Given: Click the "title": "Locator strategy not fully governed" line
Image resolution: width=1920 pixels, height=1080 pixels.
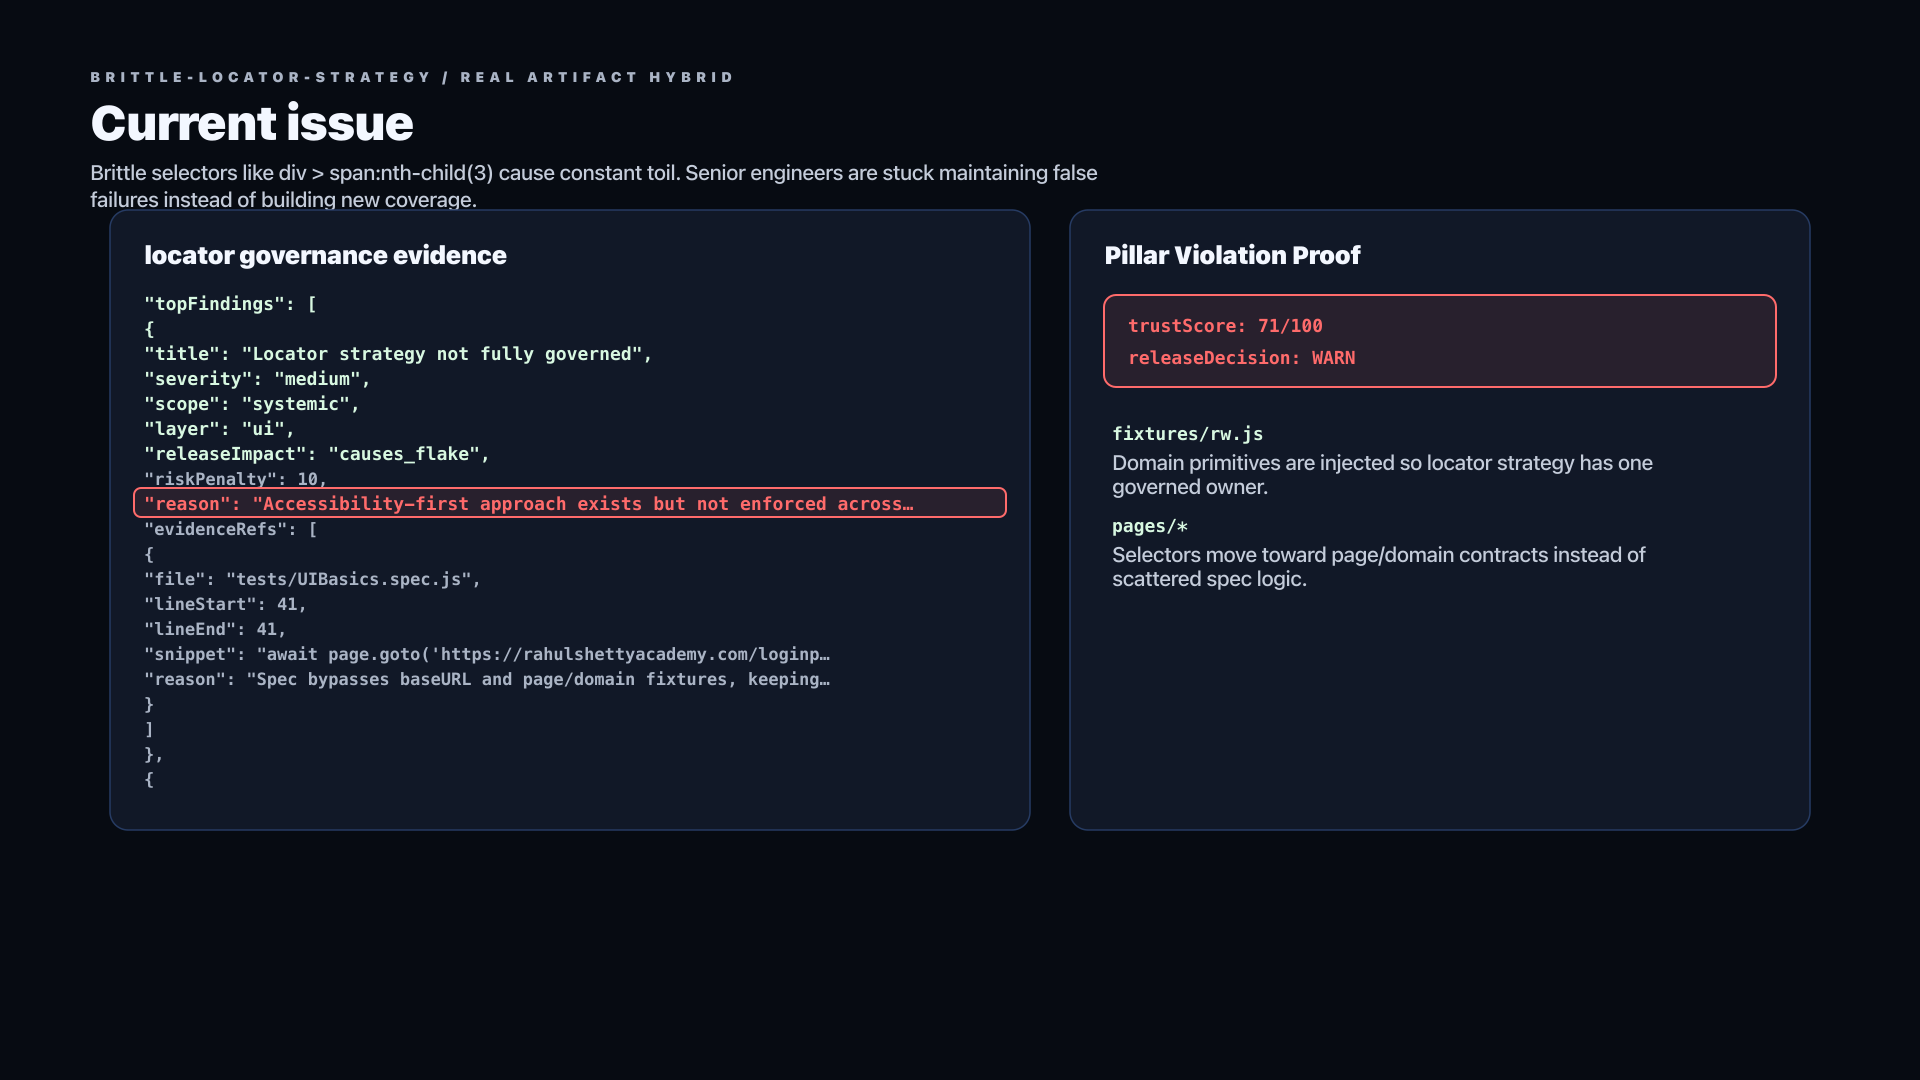Looking at the screenshot, I should point(398,354).
